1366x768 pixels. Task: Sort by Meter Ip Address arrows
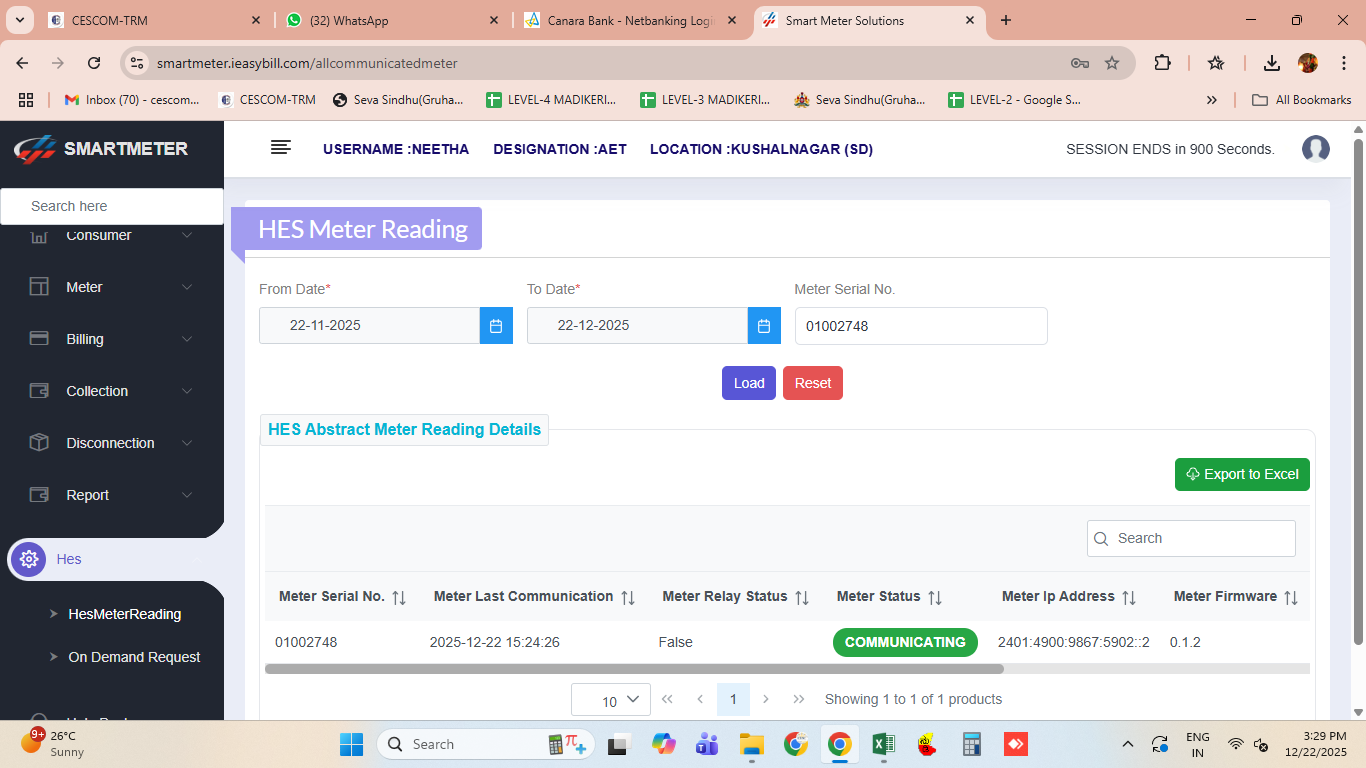1129,597
